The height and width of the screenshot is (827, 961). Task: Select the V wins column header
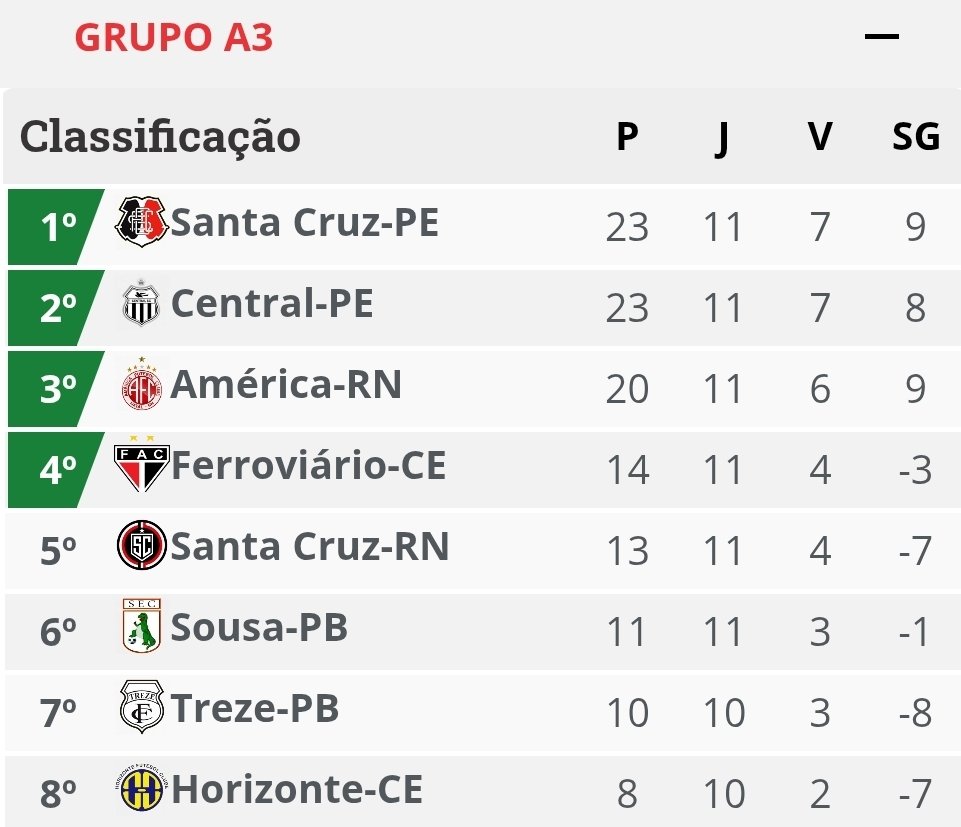[x=820, y=136]
